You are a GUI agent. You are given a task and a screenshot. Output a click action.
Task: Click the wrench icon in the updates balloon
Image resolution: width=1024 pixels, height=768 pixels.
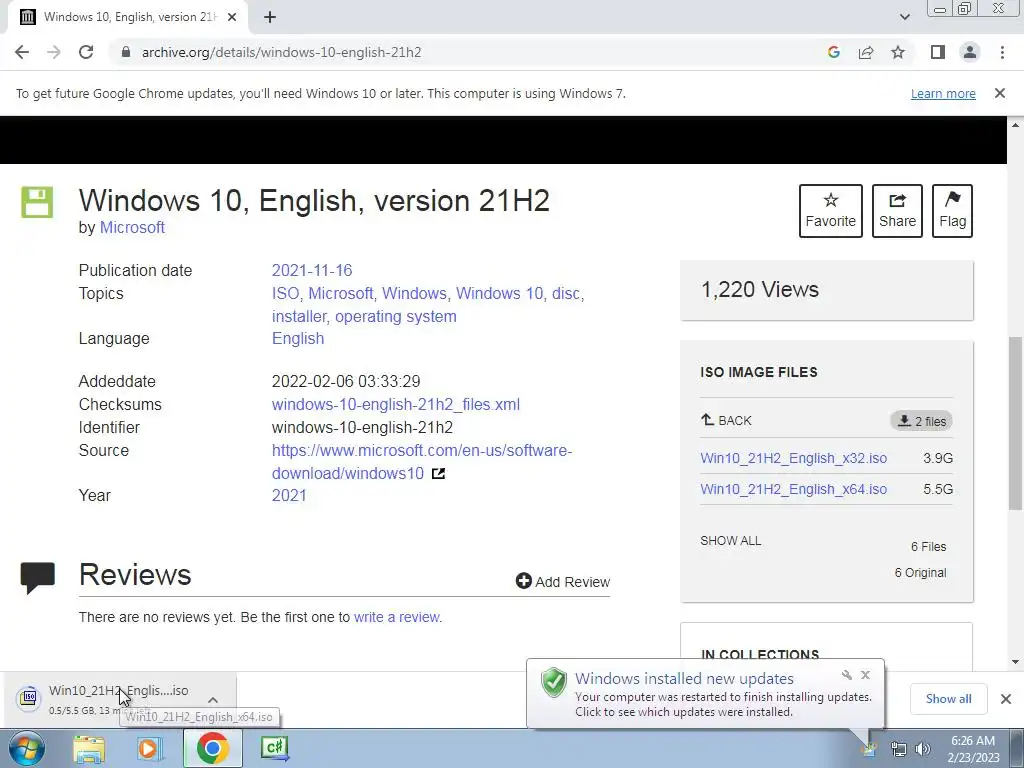click(847, 675)
